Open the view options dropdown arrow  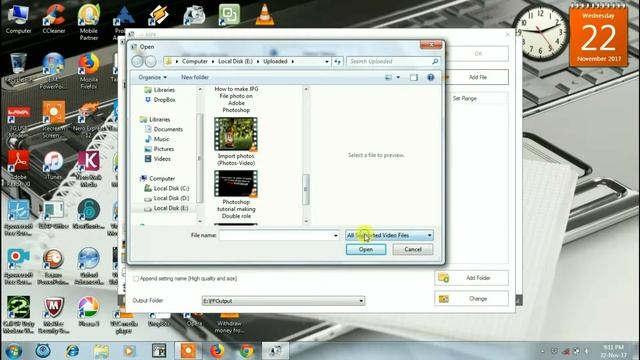398,77
